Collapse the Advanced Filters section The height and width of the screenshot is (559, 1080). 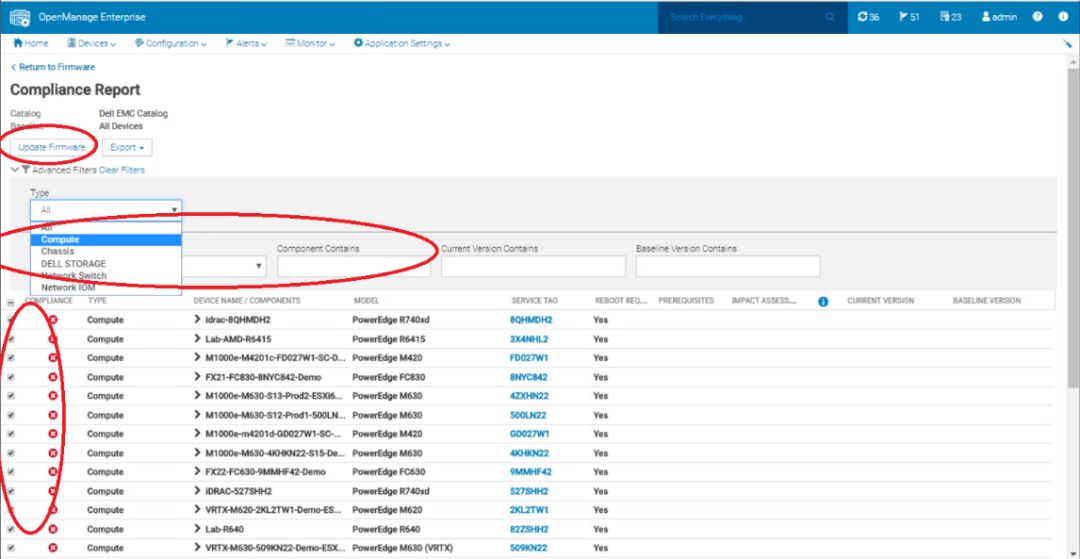[x=14, y=169]
